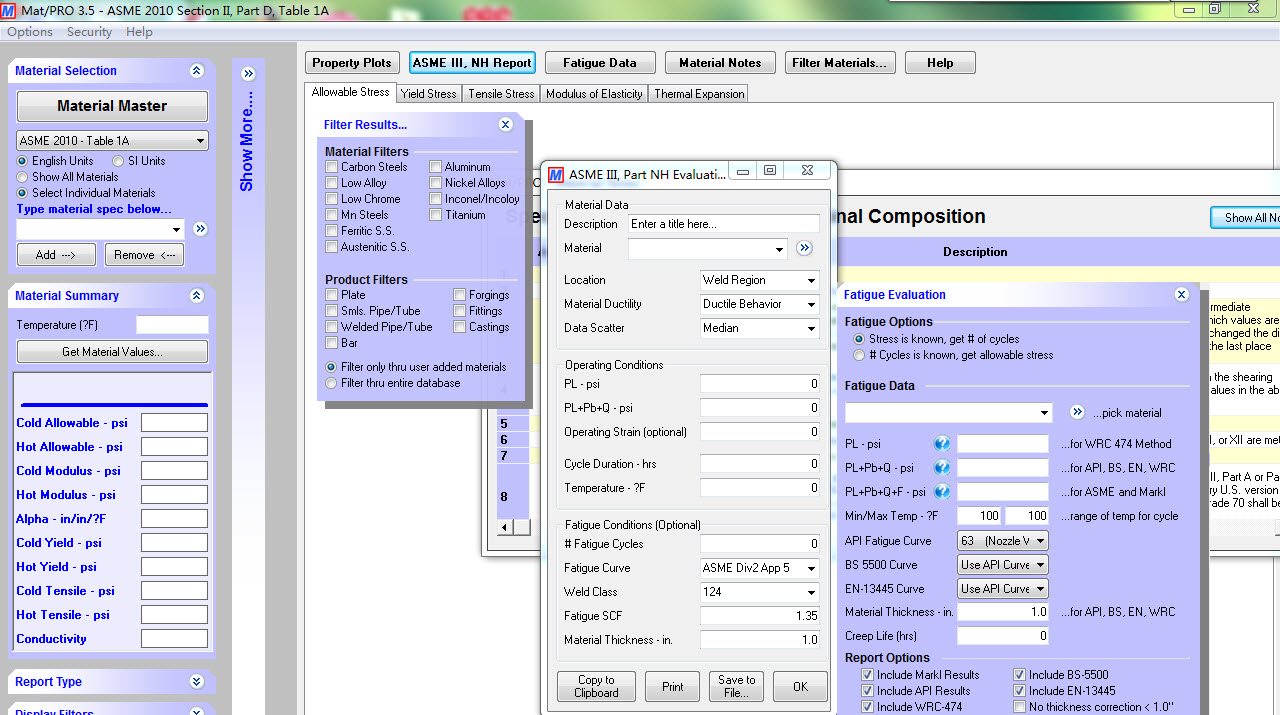Image resolution: width=1280 pixels, height=715 pixels.
Task: Minimize the ASME III Part NH dialog
Action: point(742,171)
